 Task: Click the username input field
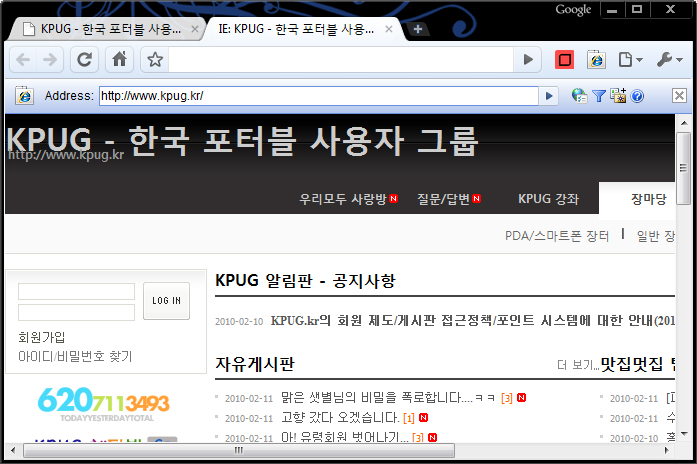[x=76, y=292]
